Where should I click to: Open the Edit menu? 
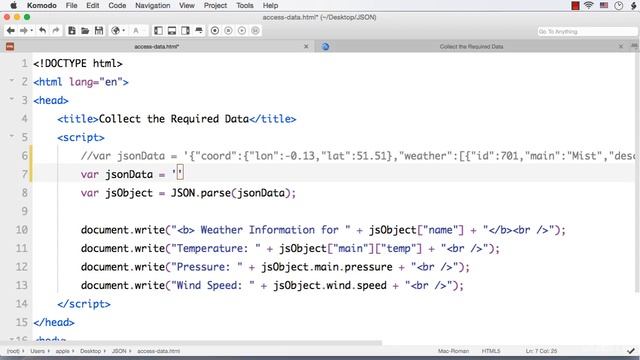tap(93, 5)
